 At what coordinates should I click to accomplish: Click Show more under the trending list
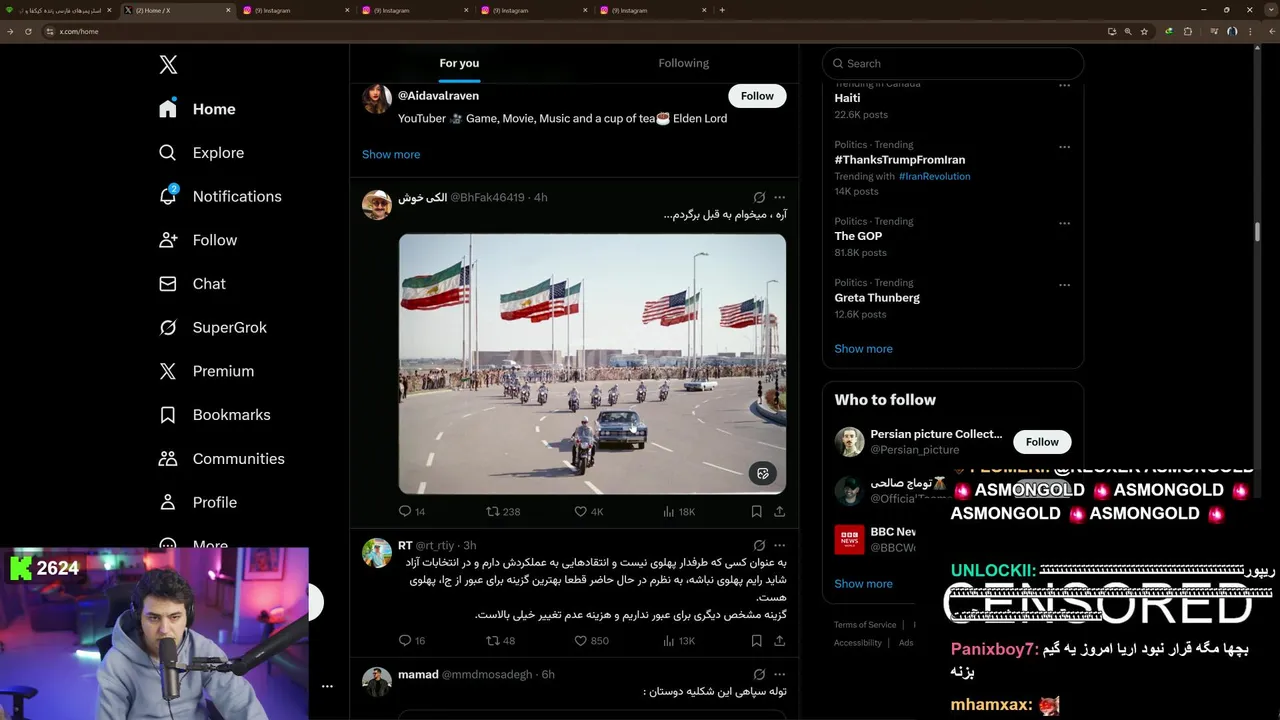point(863,349)
